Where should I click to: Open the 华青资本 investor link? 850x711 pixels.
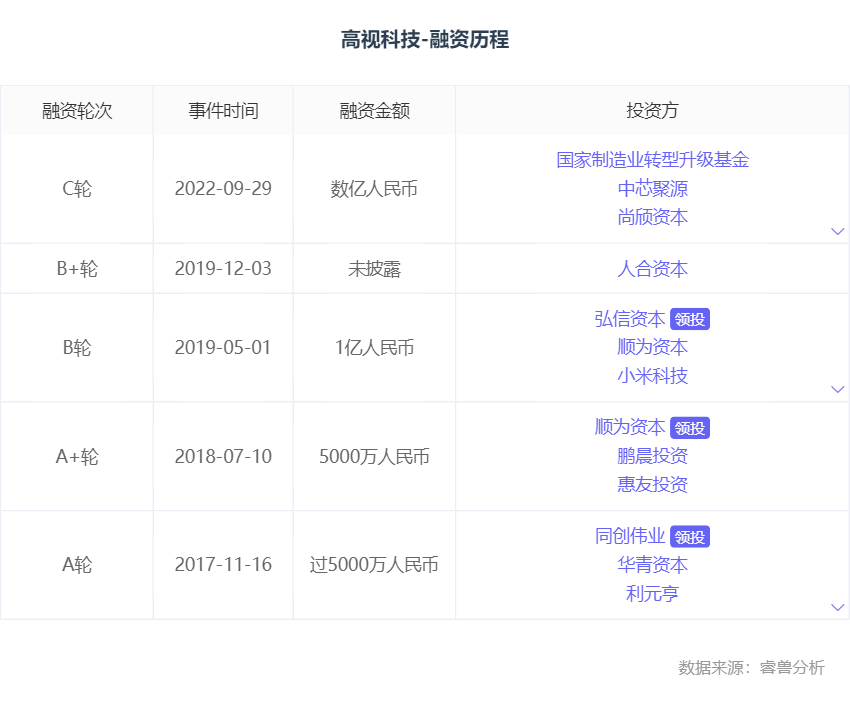click(653, 565)
